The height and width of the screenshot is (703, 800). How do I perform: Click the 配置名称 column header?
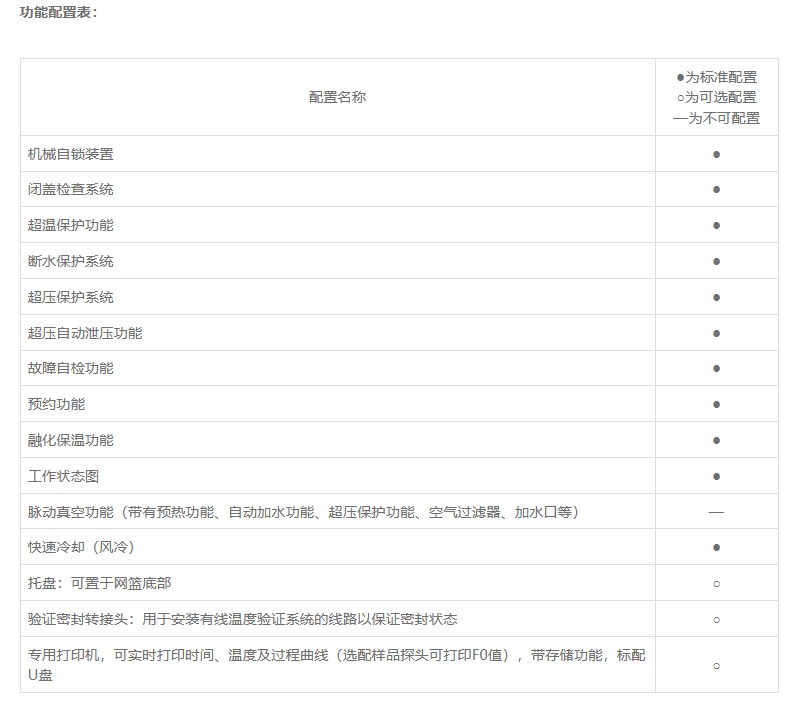point(337,97)
